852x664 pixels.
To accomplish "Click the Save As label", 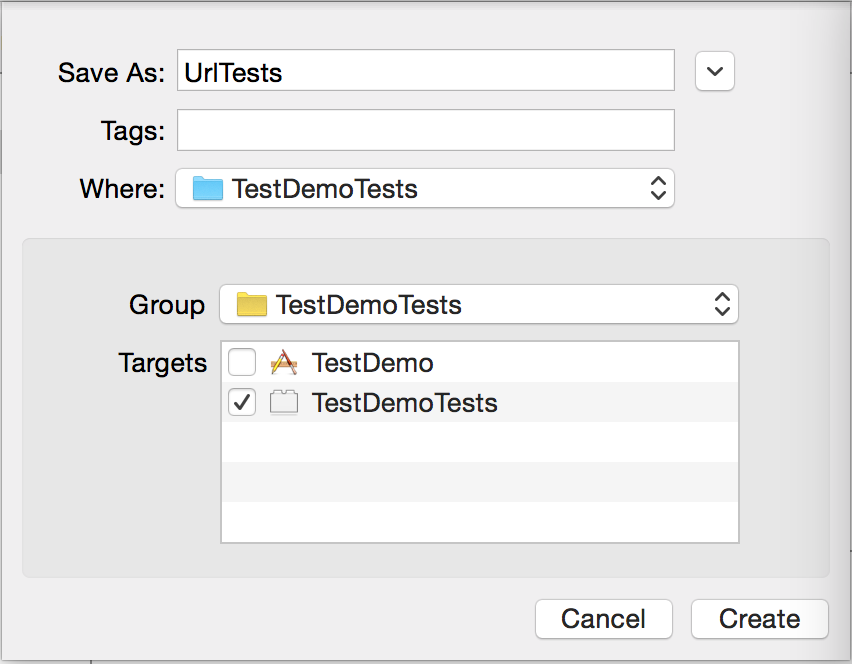I will coord(111,72).
